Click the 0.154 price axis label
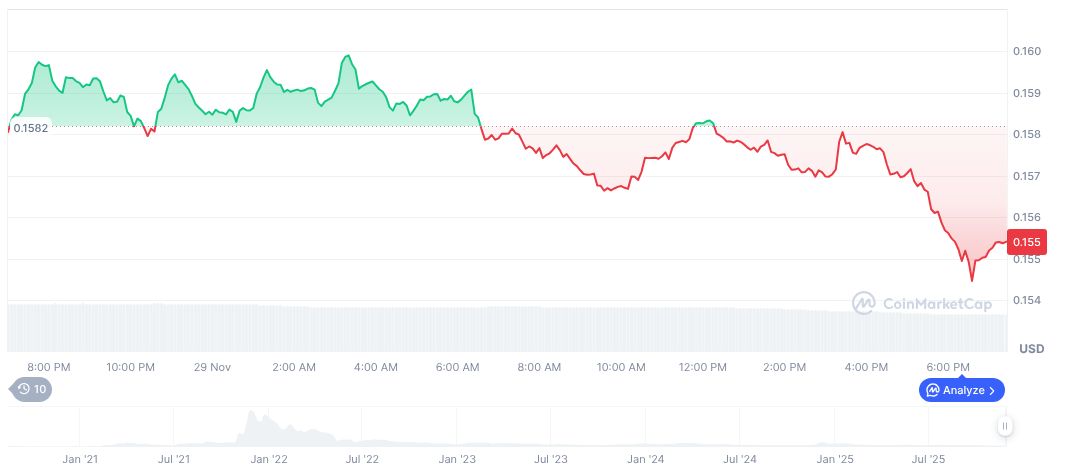The image size is (1072, 470). tap(1027, 300)
